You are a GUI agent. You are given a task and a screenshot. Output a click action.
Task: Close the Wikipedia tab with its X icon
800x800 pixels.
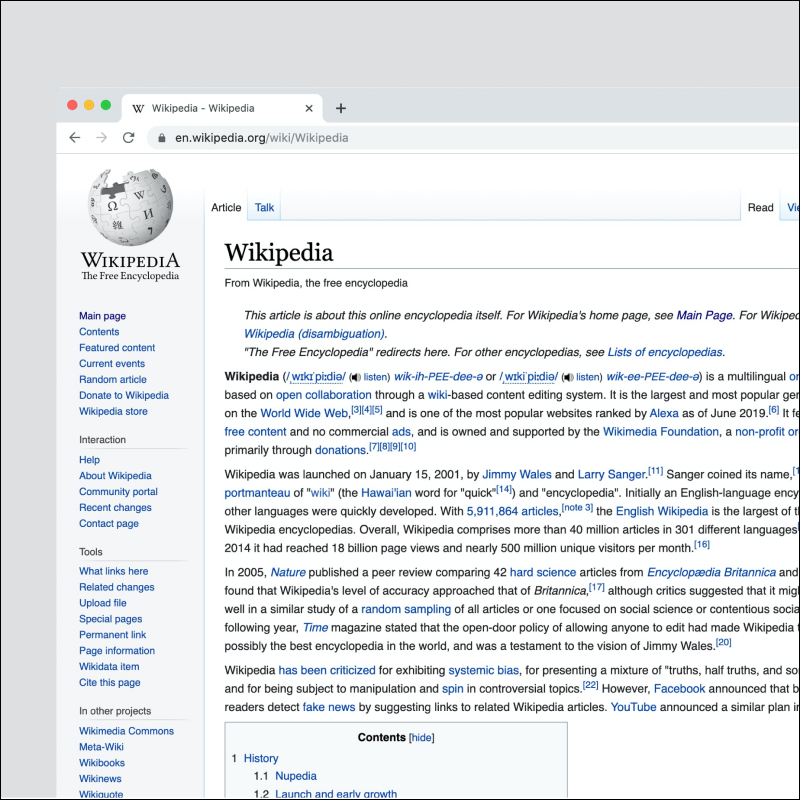[x=309, y=108]
